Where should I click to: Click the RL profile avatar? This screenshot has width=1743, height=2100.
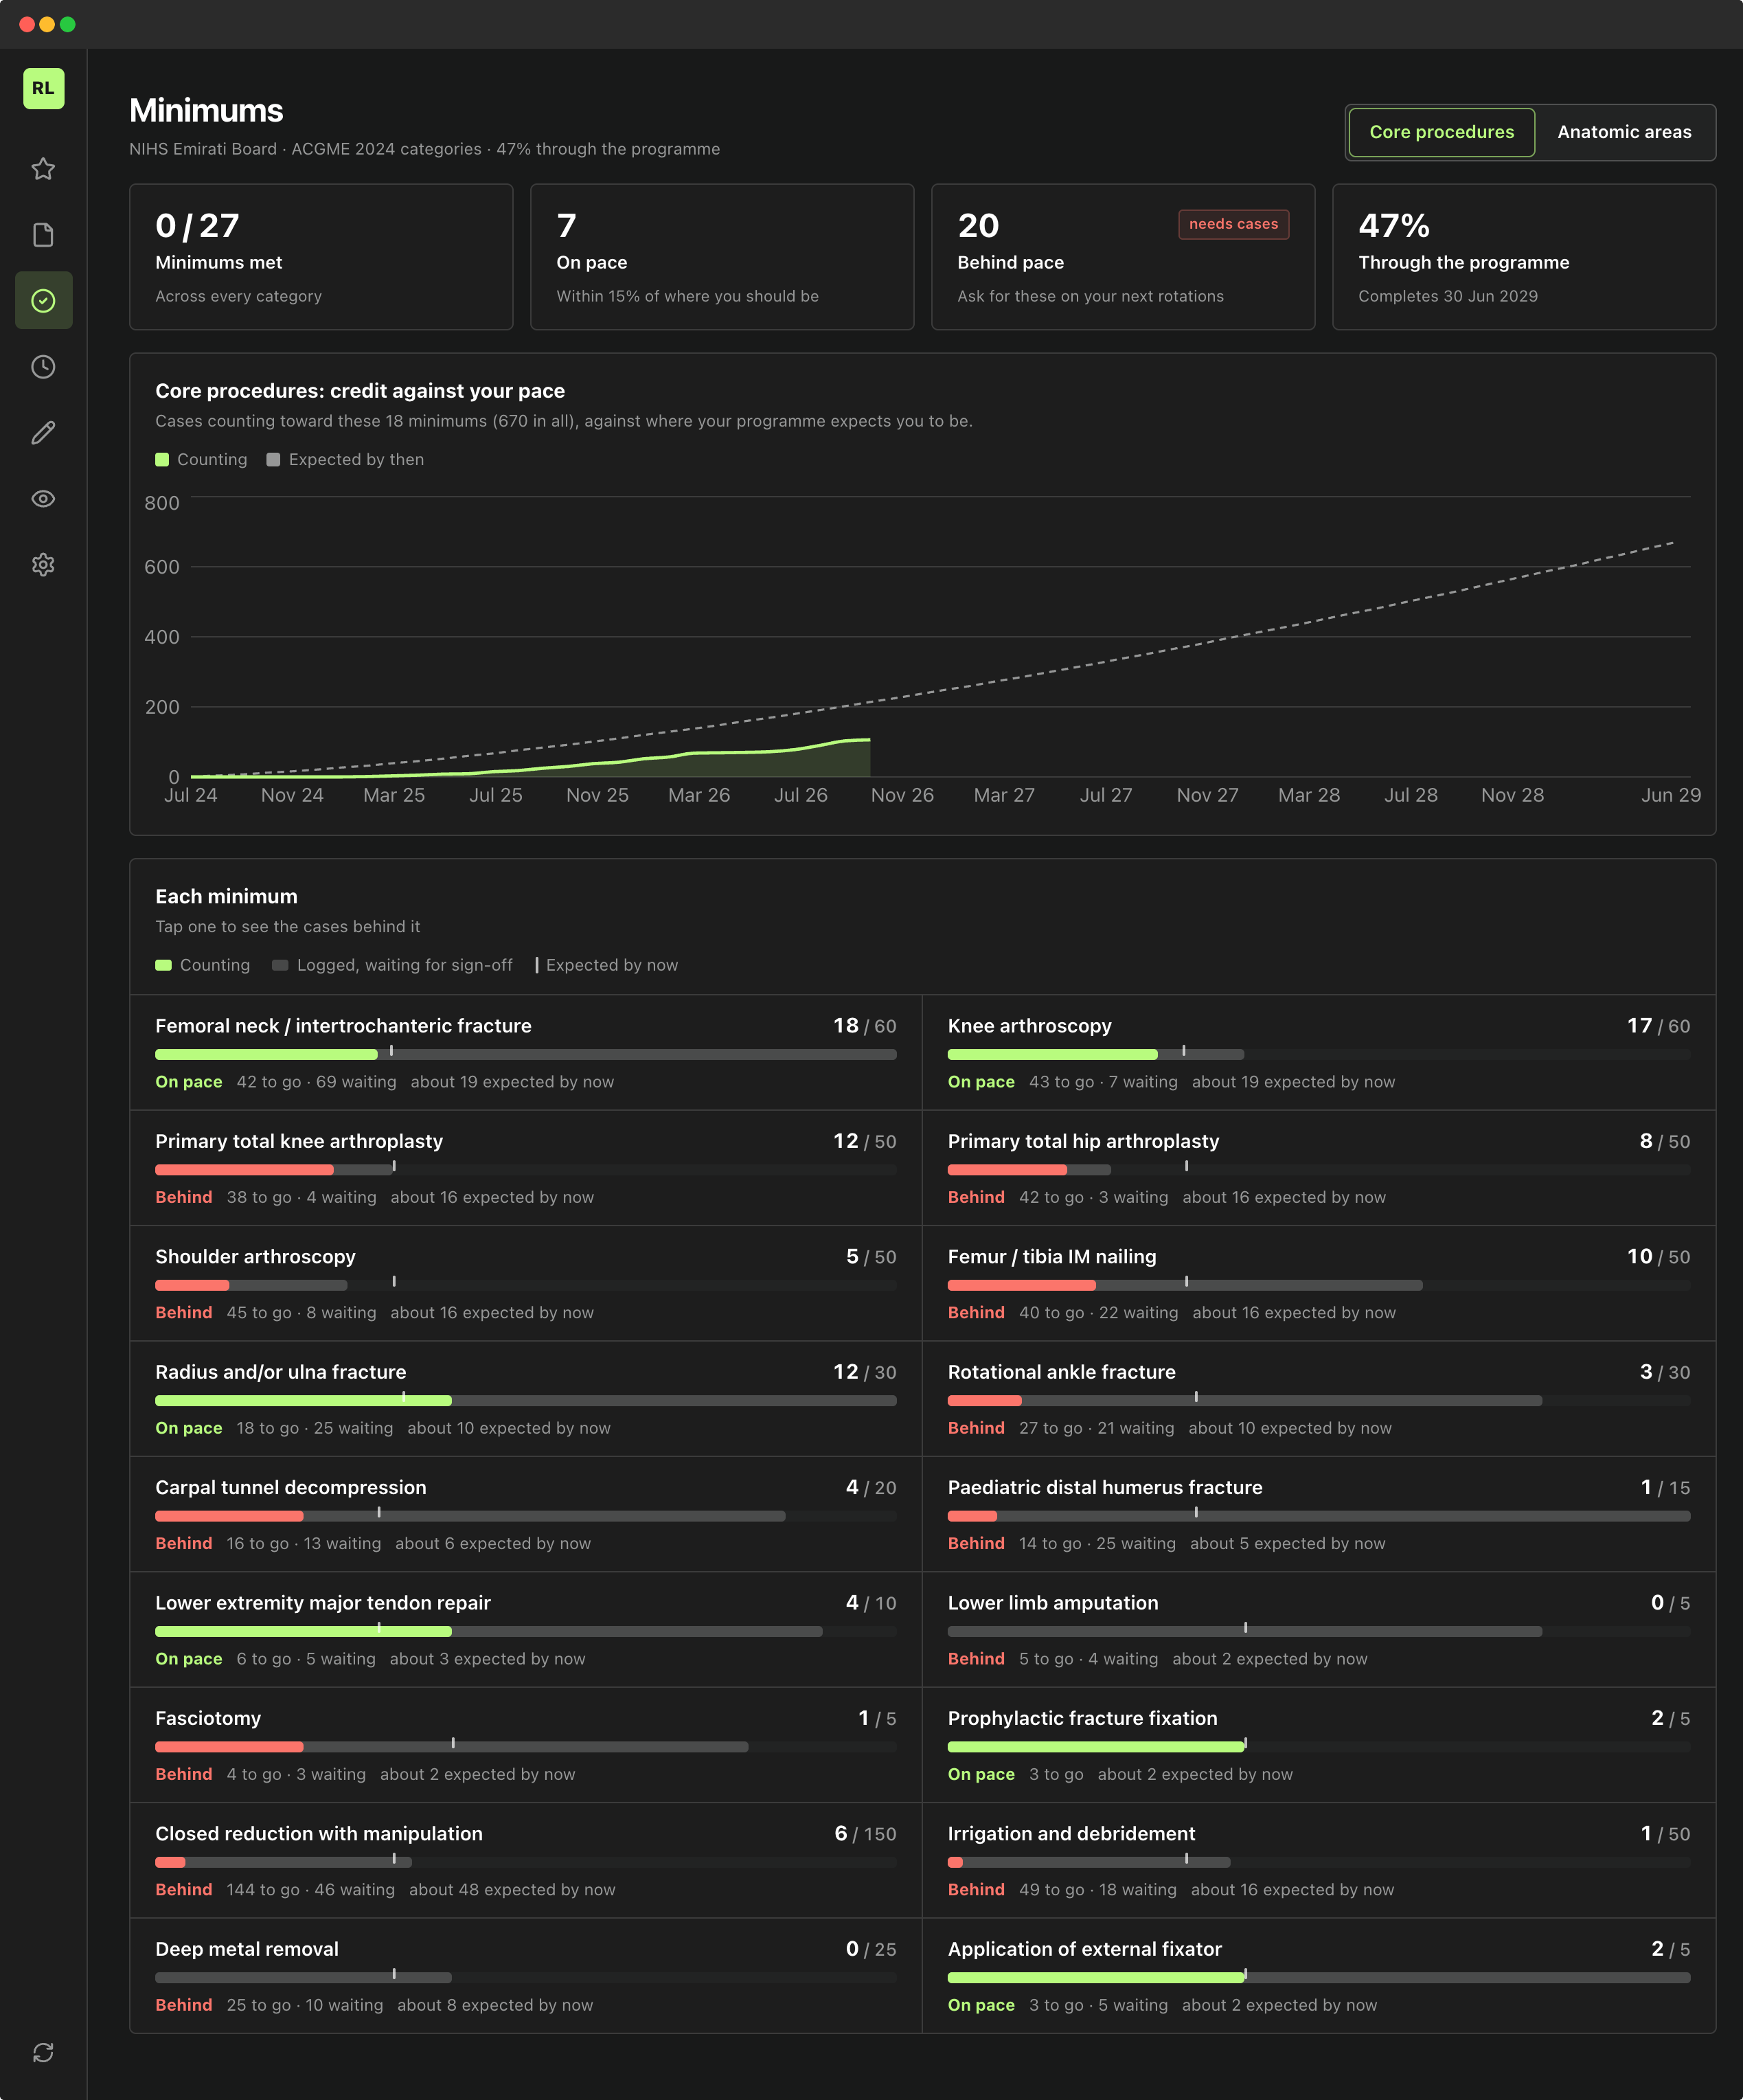(43, 88)
